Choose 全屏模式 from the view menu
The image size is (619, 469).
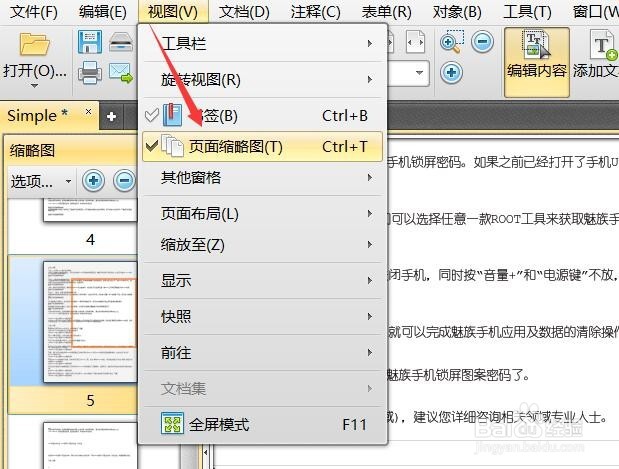click(263, 424)
